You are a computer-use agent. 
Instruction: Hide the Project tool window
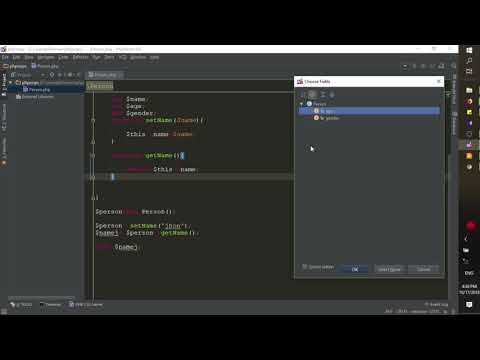[78, 75]
